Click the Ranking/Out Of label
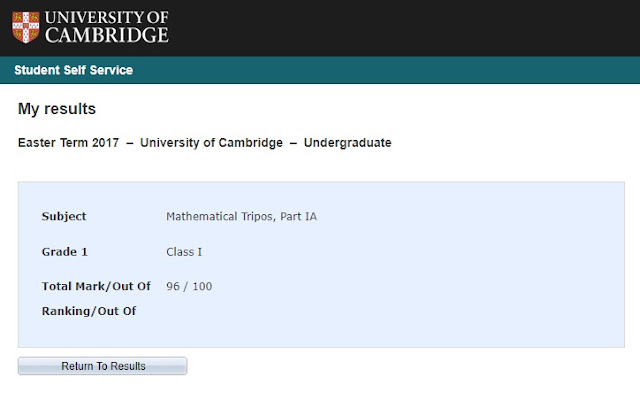 (x=89, y=311)
